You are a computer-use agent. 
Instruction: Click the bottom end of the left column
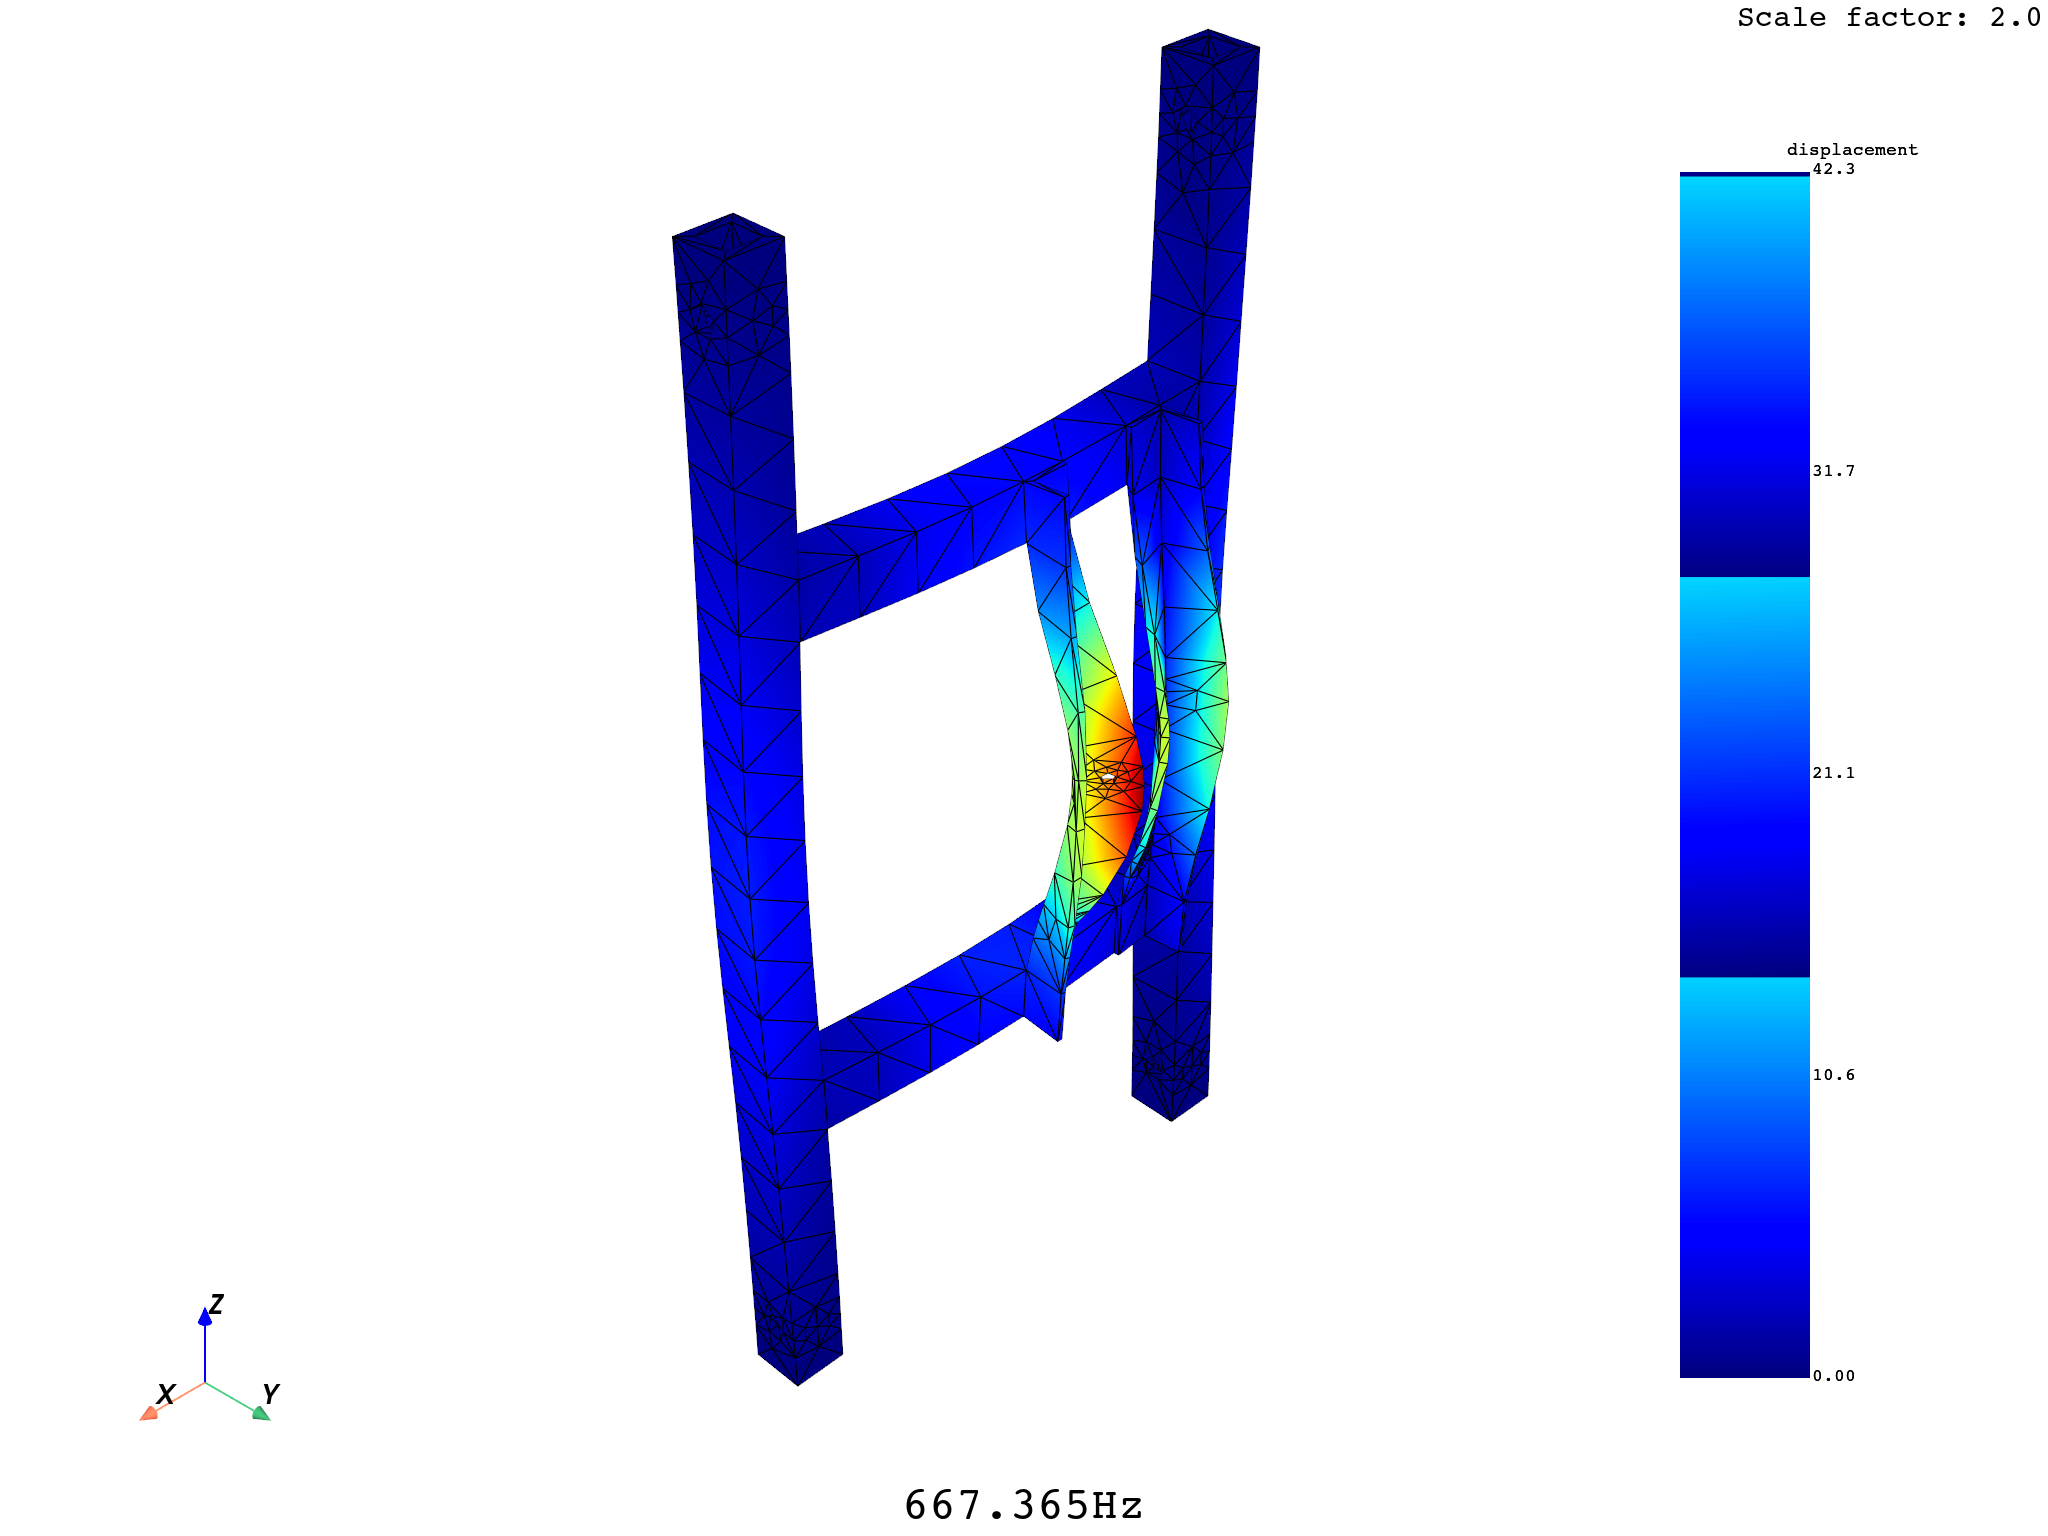[800, 1360]
